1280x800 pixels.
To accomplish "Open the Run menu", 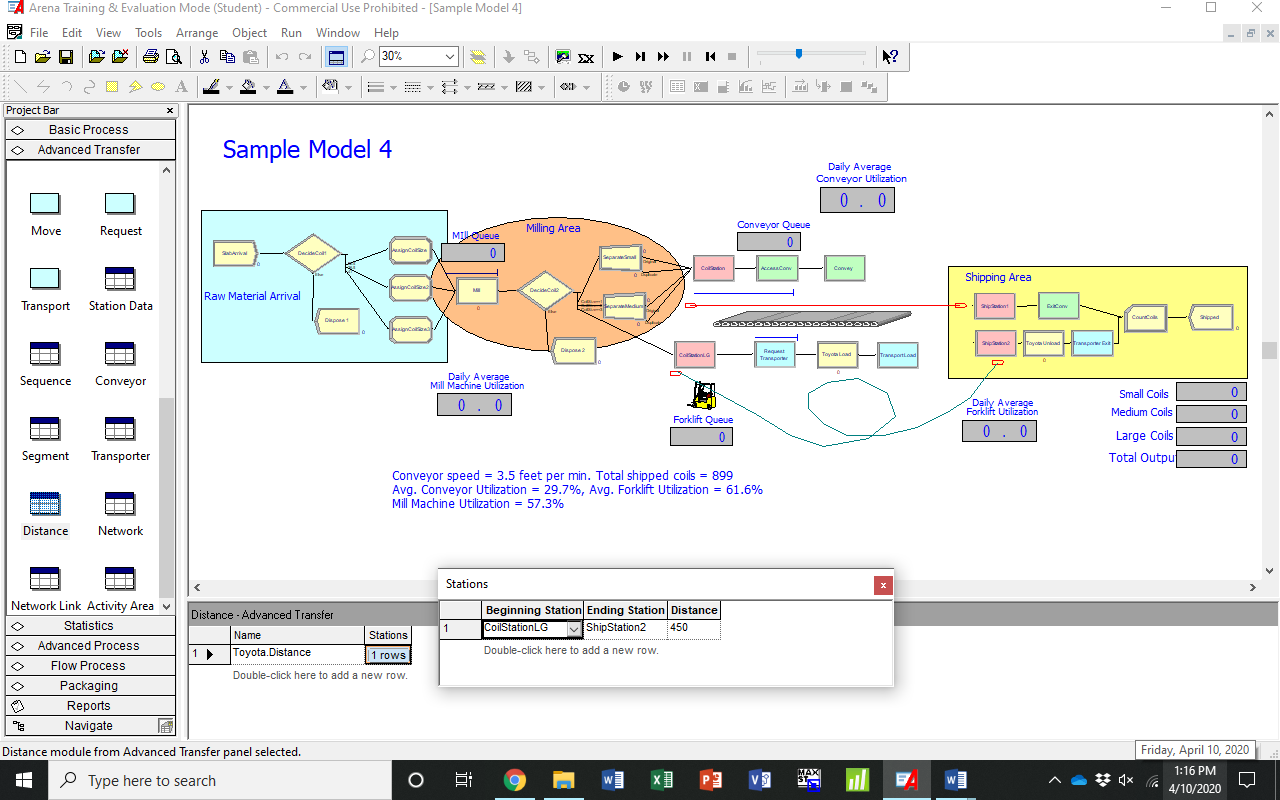I will tap(291, 33).
